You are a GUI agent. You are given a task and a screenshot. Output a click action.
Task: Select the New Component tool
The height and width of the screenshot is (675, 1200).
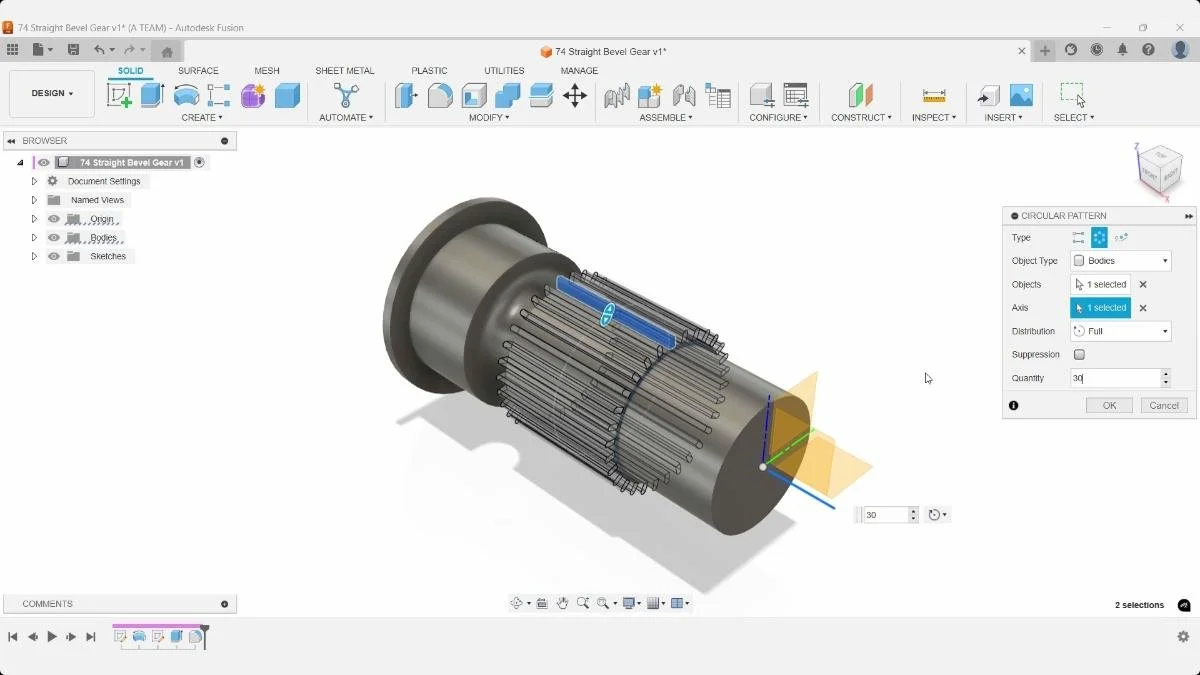coord(650,95)
